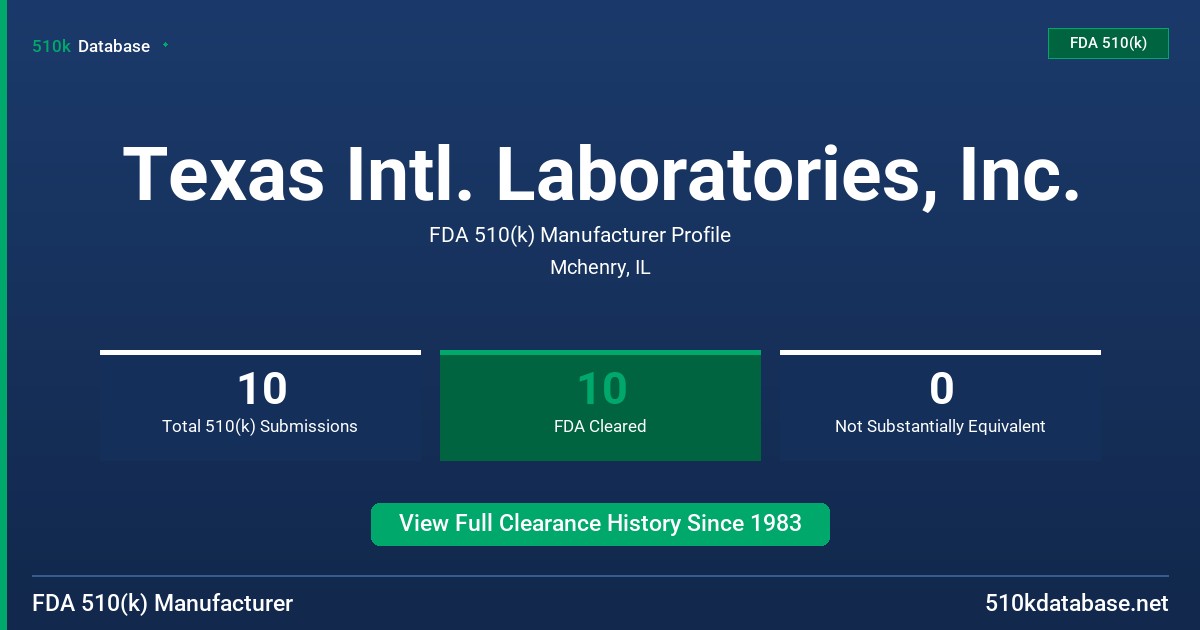The height and width of the screenshot is (630, 1200).
Task: Select the FDA 510(k) Manufacturer Profile subtitle
Action: (580, 235)
